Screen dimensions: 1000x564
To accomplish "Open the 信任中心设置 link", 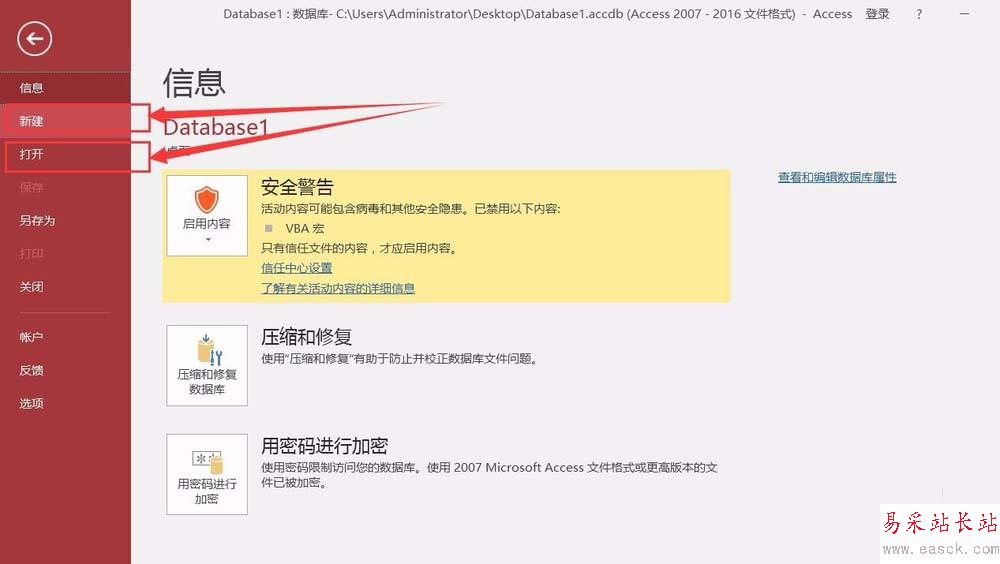I will pos(297,268).
